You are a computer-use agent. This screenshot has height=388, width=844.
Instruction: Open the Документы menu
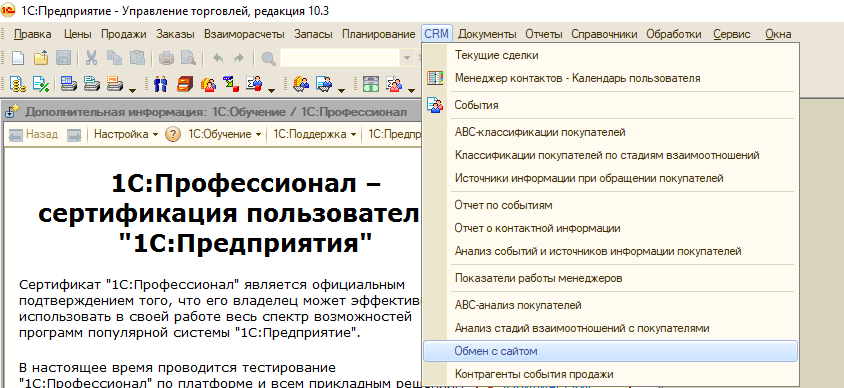pyautogui.click(x=487, y=34)
